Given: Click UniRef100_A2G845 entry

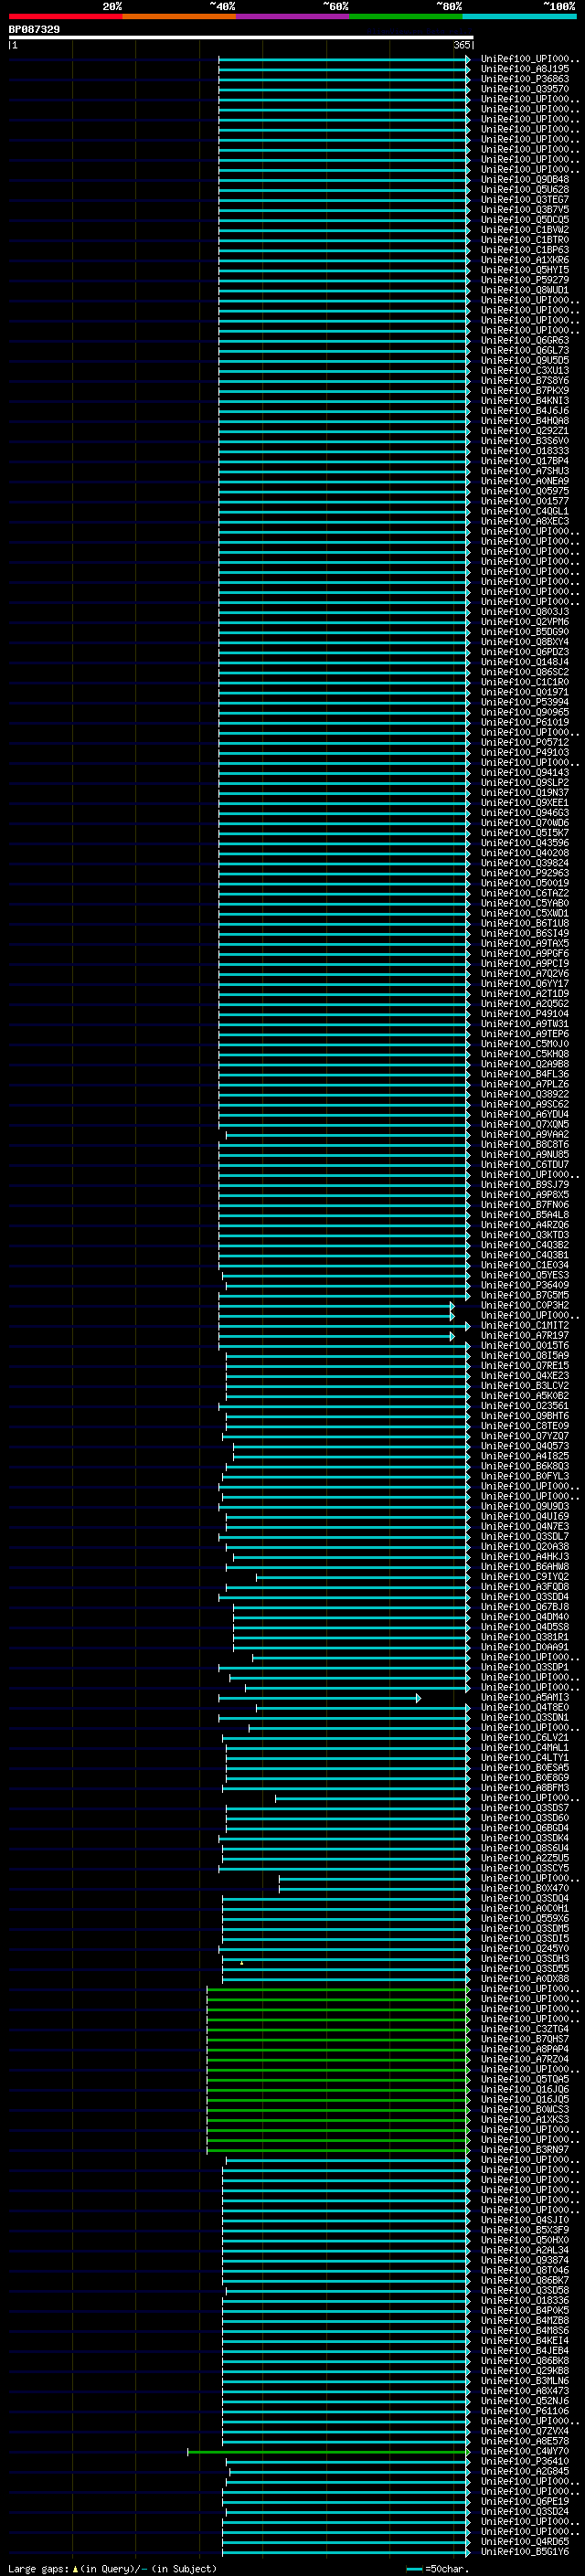Looking at the screenshot, I should [525, 2471].
